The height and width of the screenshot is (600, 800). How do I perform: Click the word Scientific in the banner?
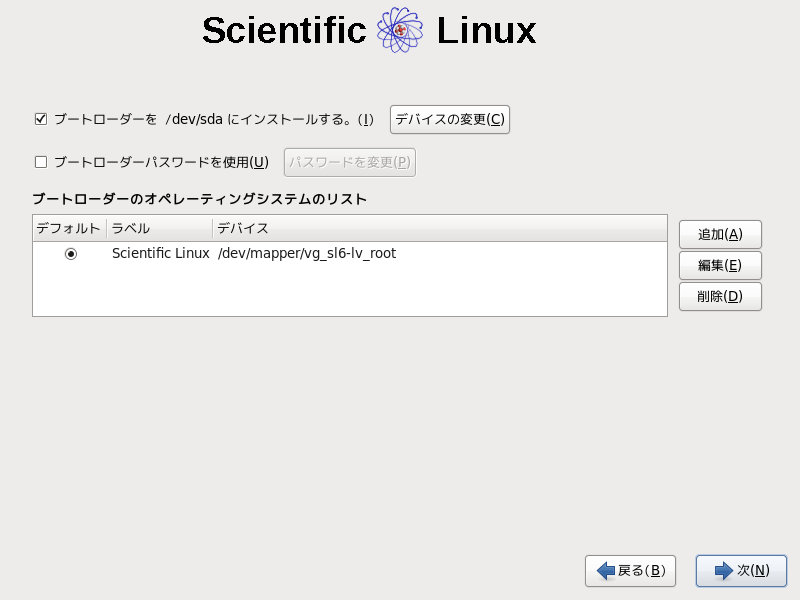click(284, 31)
